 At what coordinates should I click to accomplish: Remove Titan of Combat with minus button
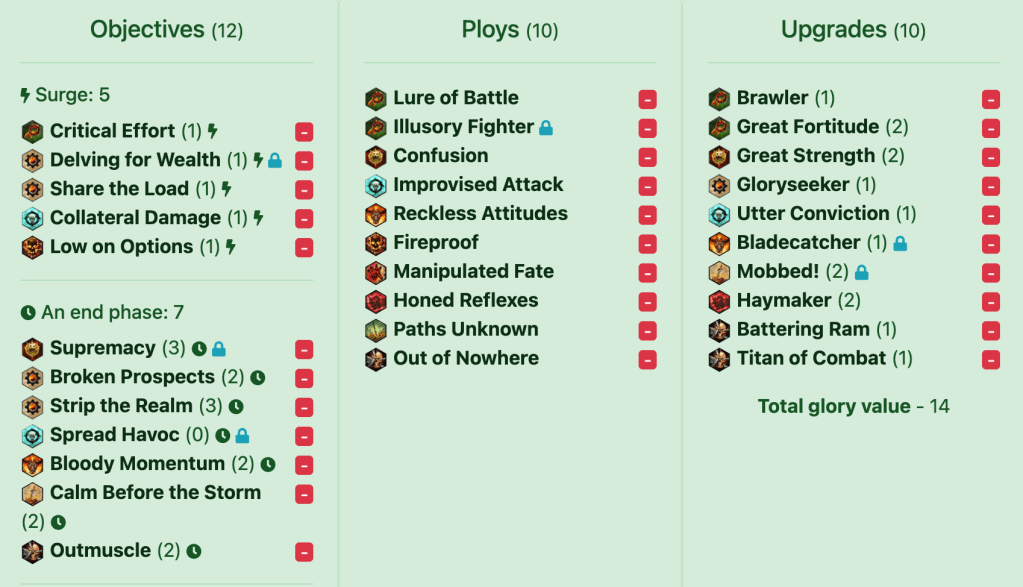point(990,360)
